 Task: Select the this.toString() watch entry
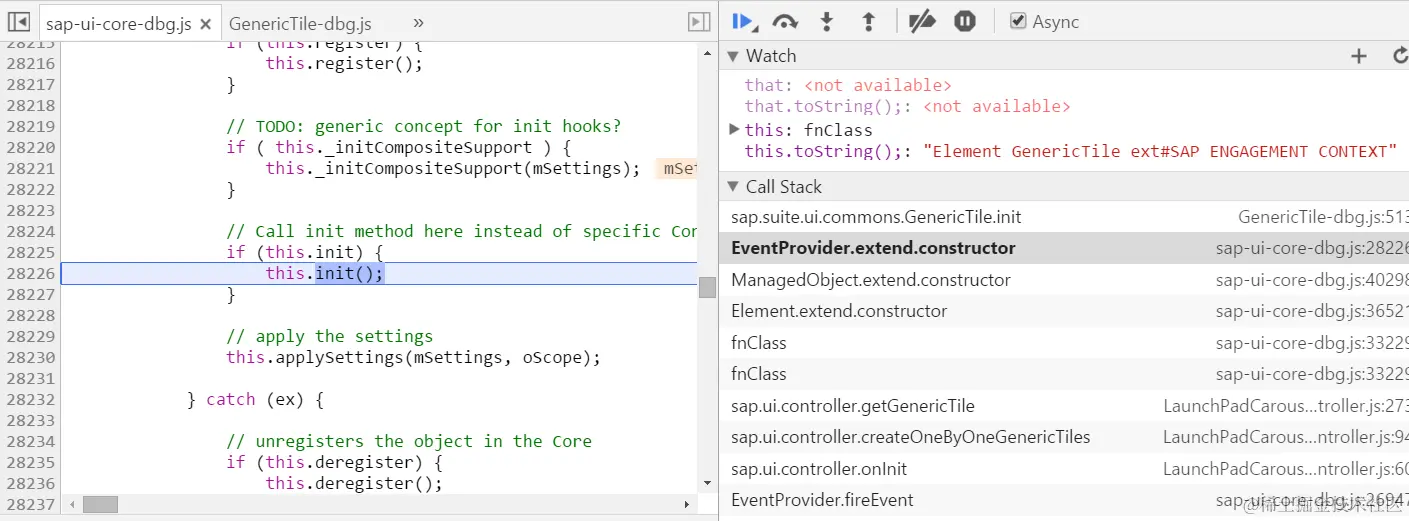click(1070, 151)
